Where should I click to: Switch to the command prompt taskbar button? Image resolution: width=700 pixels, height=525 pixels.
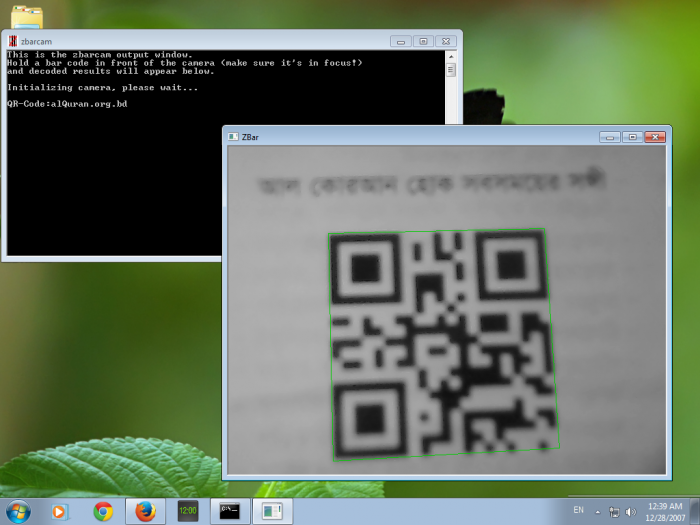pos(229,511)
